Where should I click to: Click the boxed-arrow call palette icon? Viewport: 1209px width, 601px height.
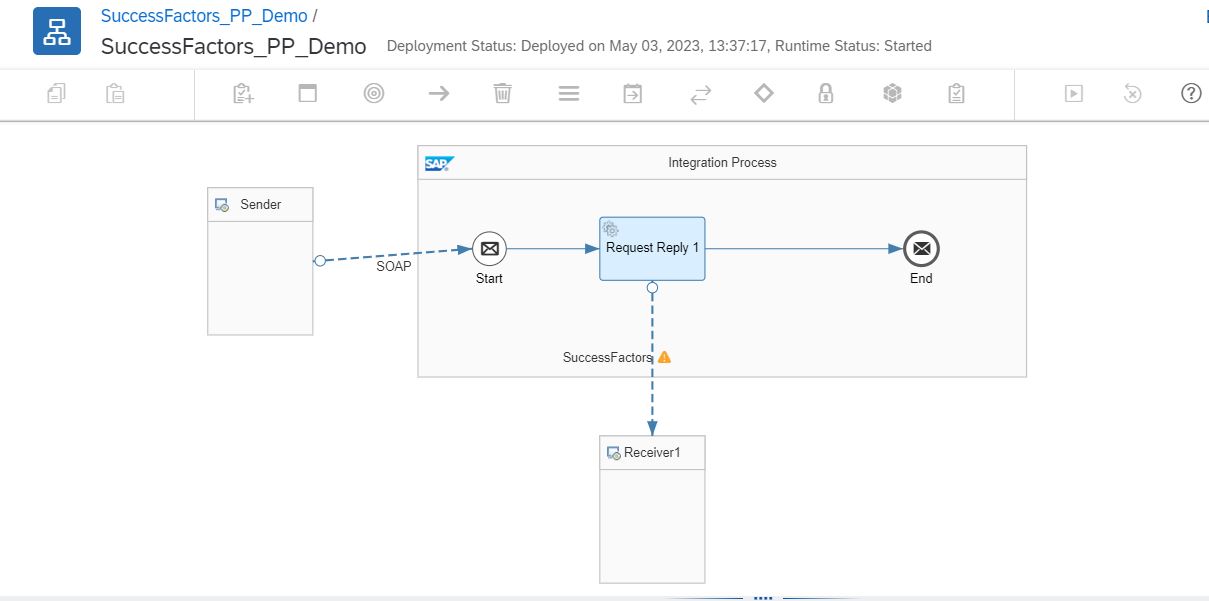click(x=633, y=94)
